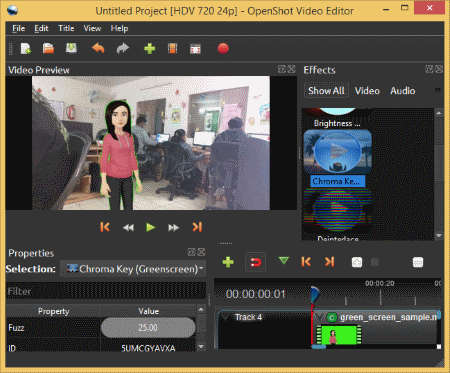Close the Effects panel
The height and width of the screenshot is (373, 450).
pyautogui.click(x=439, y=69)
